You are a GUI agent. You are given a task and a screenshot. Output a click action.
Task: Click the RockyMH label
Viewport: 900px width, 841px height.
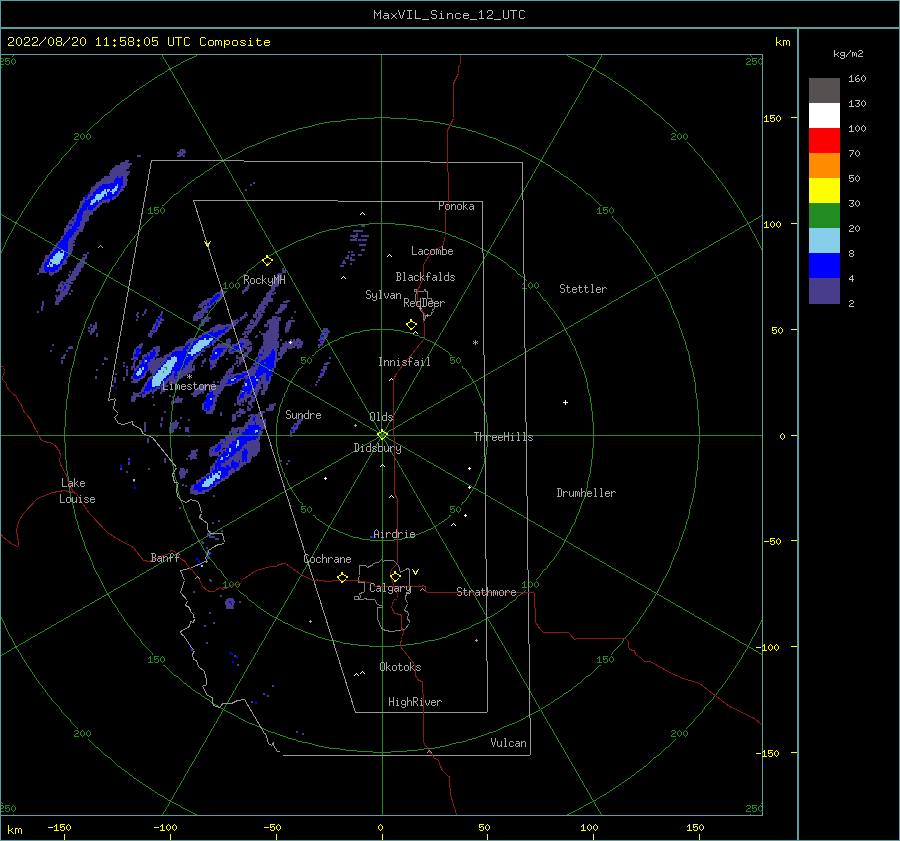pos(264,280)
